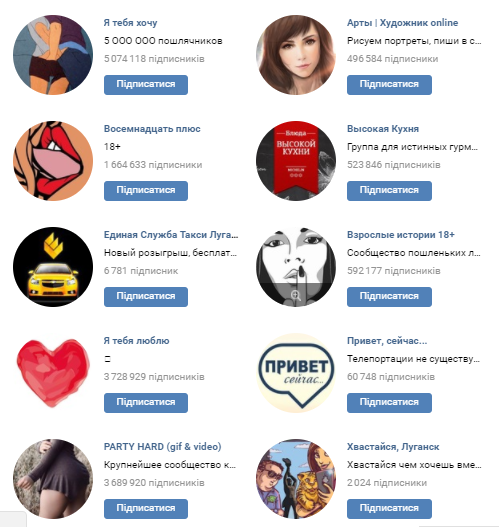The image size is (499, 527).
Task: Subscribe to PARTY HARD (gif & video)
Action: point(146,509)
